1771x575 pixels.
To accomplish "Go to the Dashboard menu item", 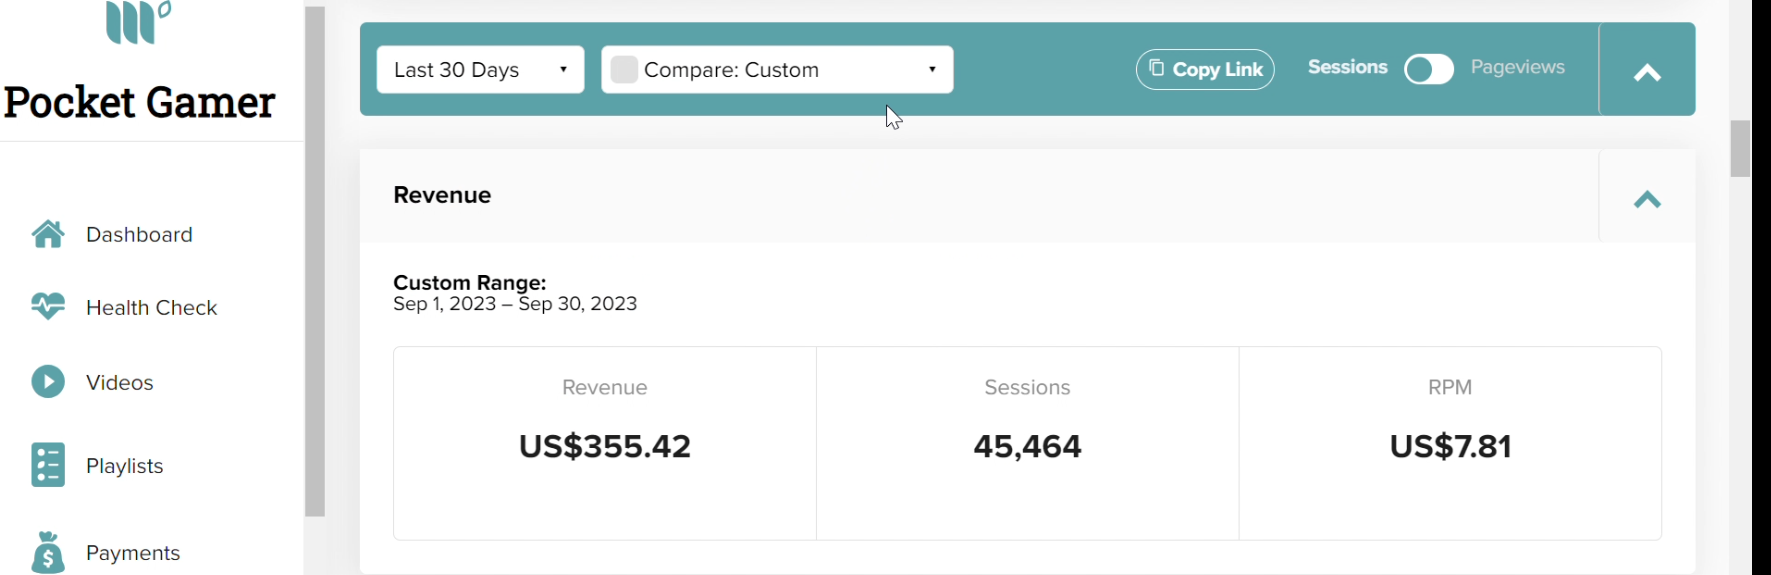I will tap(139, 234).
